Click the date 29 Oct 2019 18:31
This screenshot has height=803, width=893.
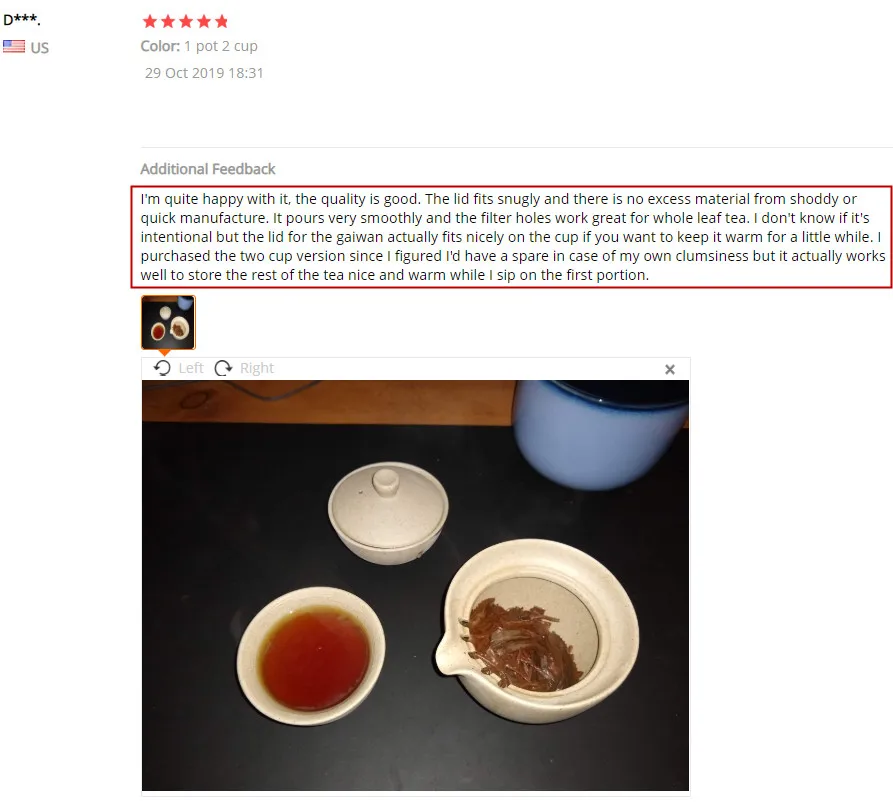[x=204, y=73]
